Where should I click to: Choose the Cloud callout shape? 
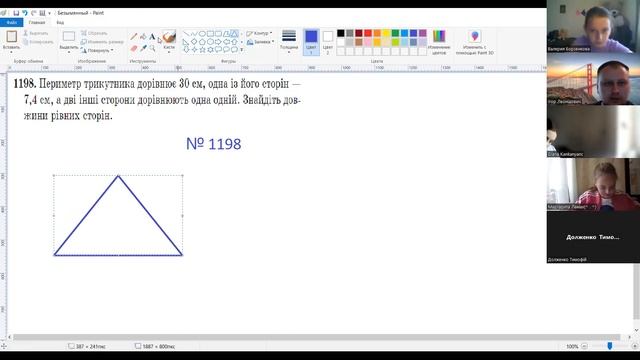pos(234,49)
